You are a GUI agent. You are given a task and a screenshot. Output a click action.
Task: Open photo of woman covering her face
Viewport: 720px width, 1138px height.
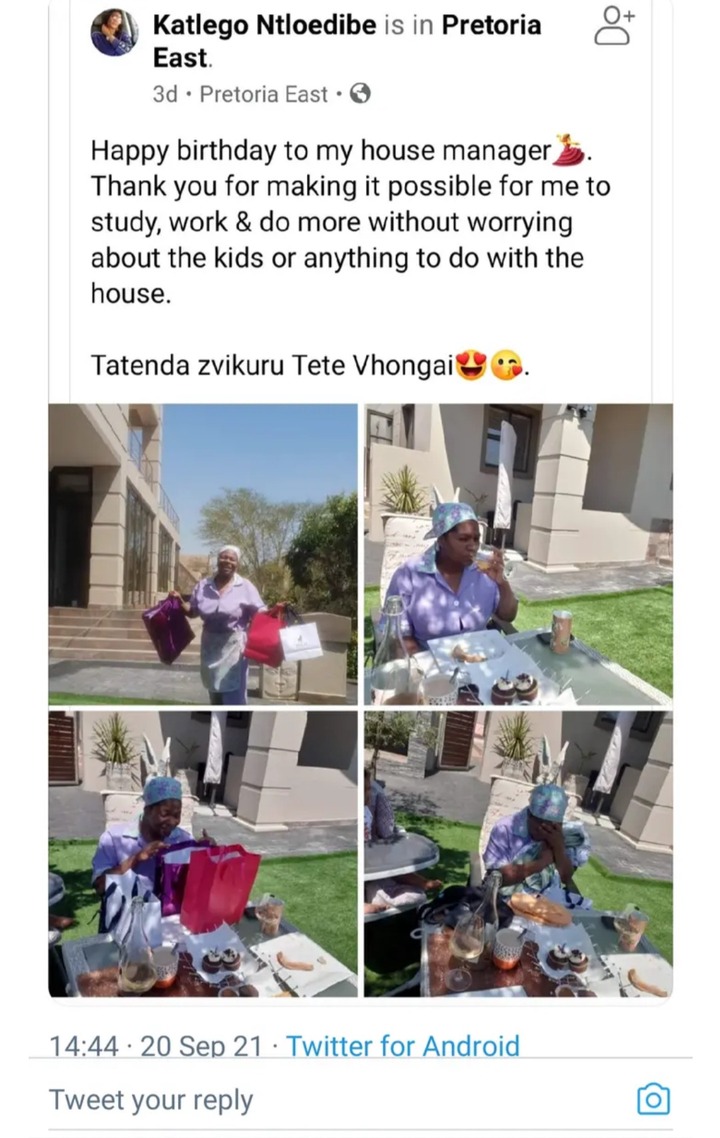click(x=518, y=854)
